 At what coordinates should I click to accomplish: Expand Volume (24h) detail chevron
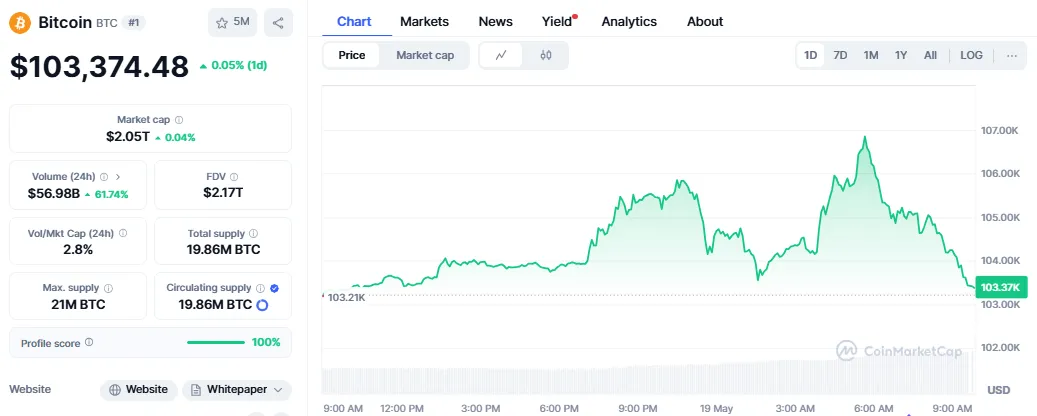pyautogui.click(x=118, y=177)
